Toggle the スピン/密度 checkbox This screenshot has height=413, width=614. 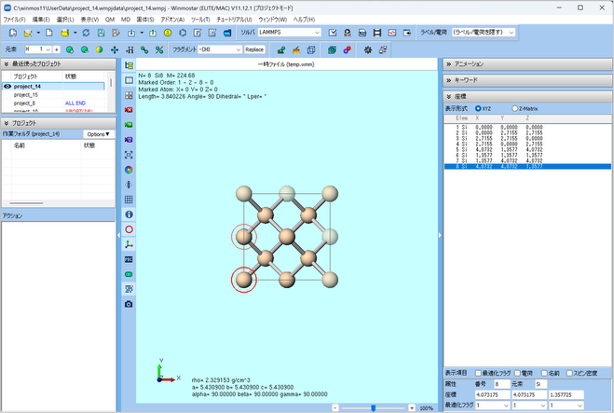click(568, 372)
